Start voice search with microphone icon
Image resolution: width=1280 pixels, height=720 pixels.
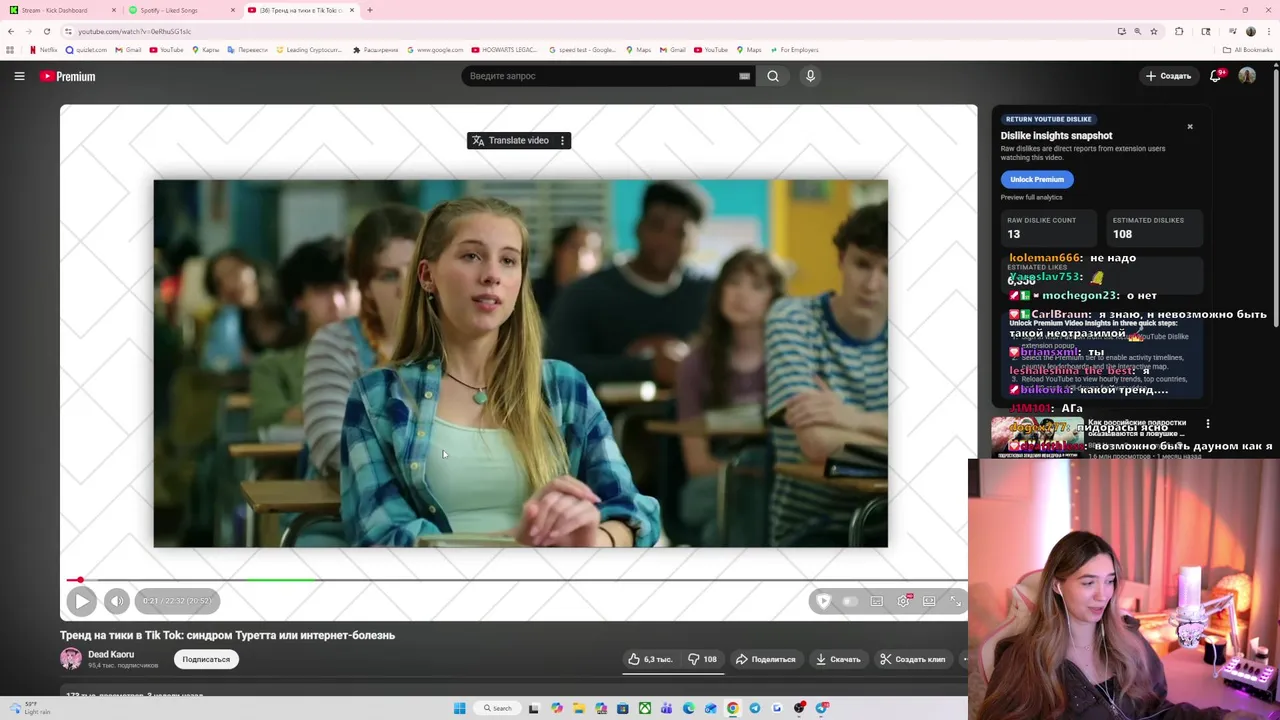pos(810,76)
